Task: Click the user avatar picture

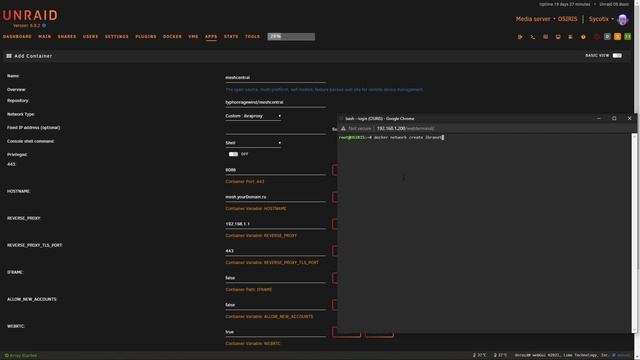Action: (623, 19)
